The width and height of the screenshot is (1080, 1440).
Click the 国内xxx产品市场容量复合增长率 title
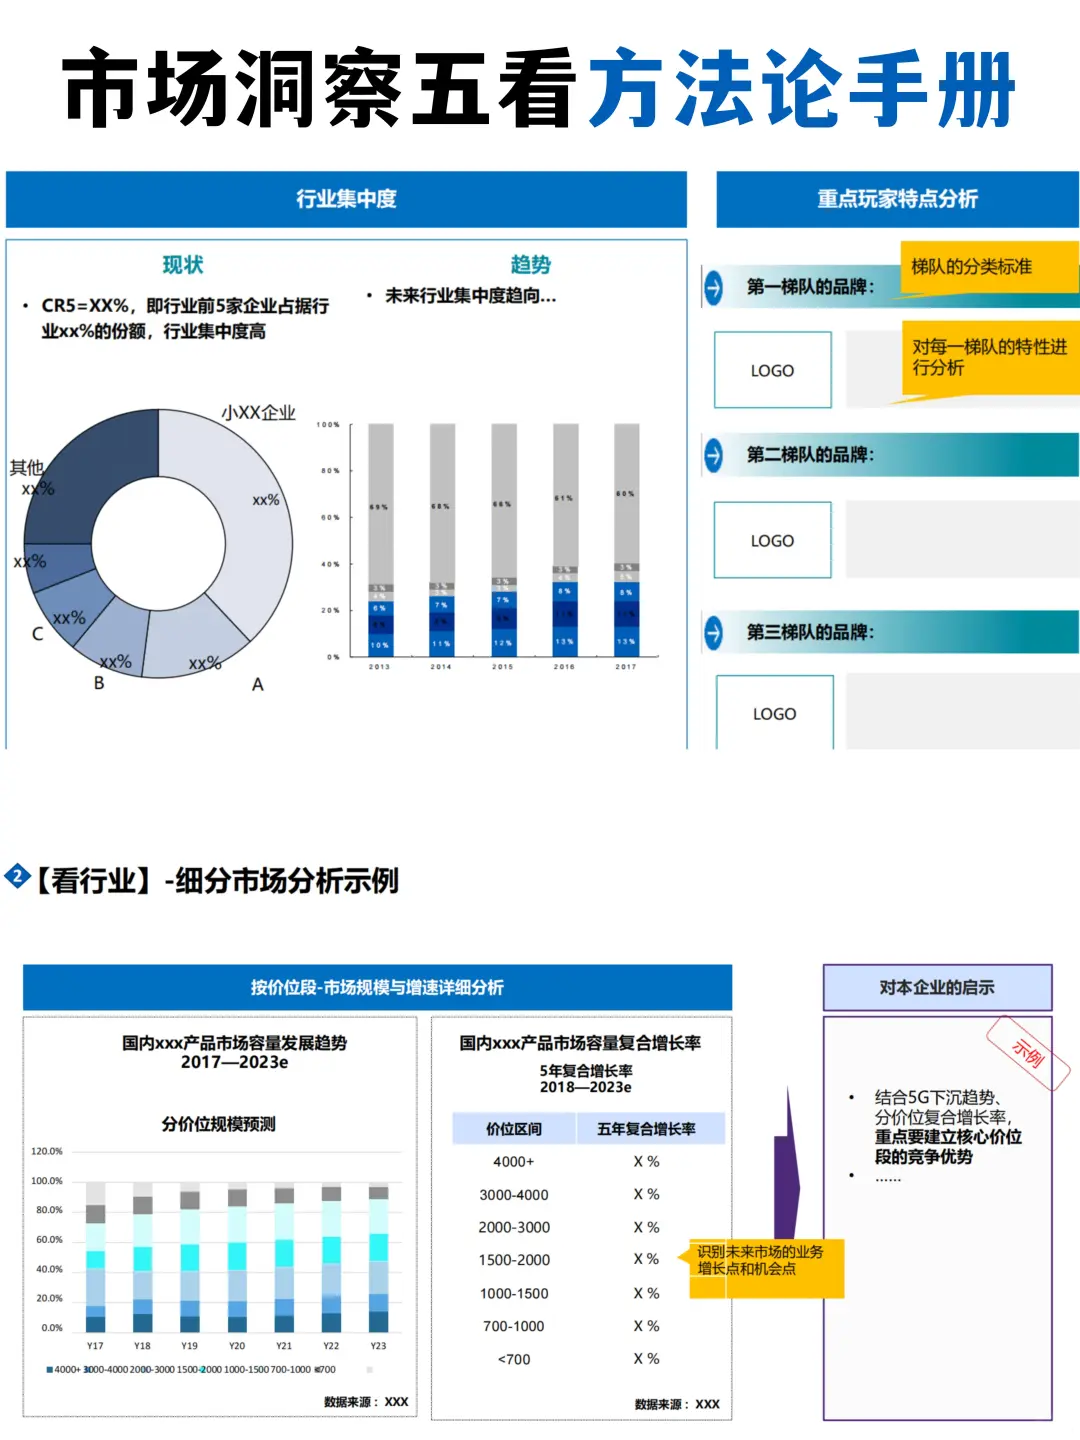coord(580,1043)
